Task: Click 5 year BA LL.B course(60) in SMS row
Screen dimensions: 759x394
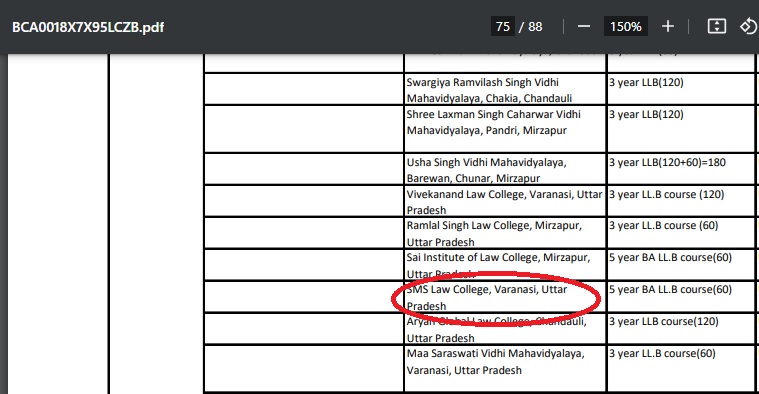Action: point(670,289)
